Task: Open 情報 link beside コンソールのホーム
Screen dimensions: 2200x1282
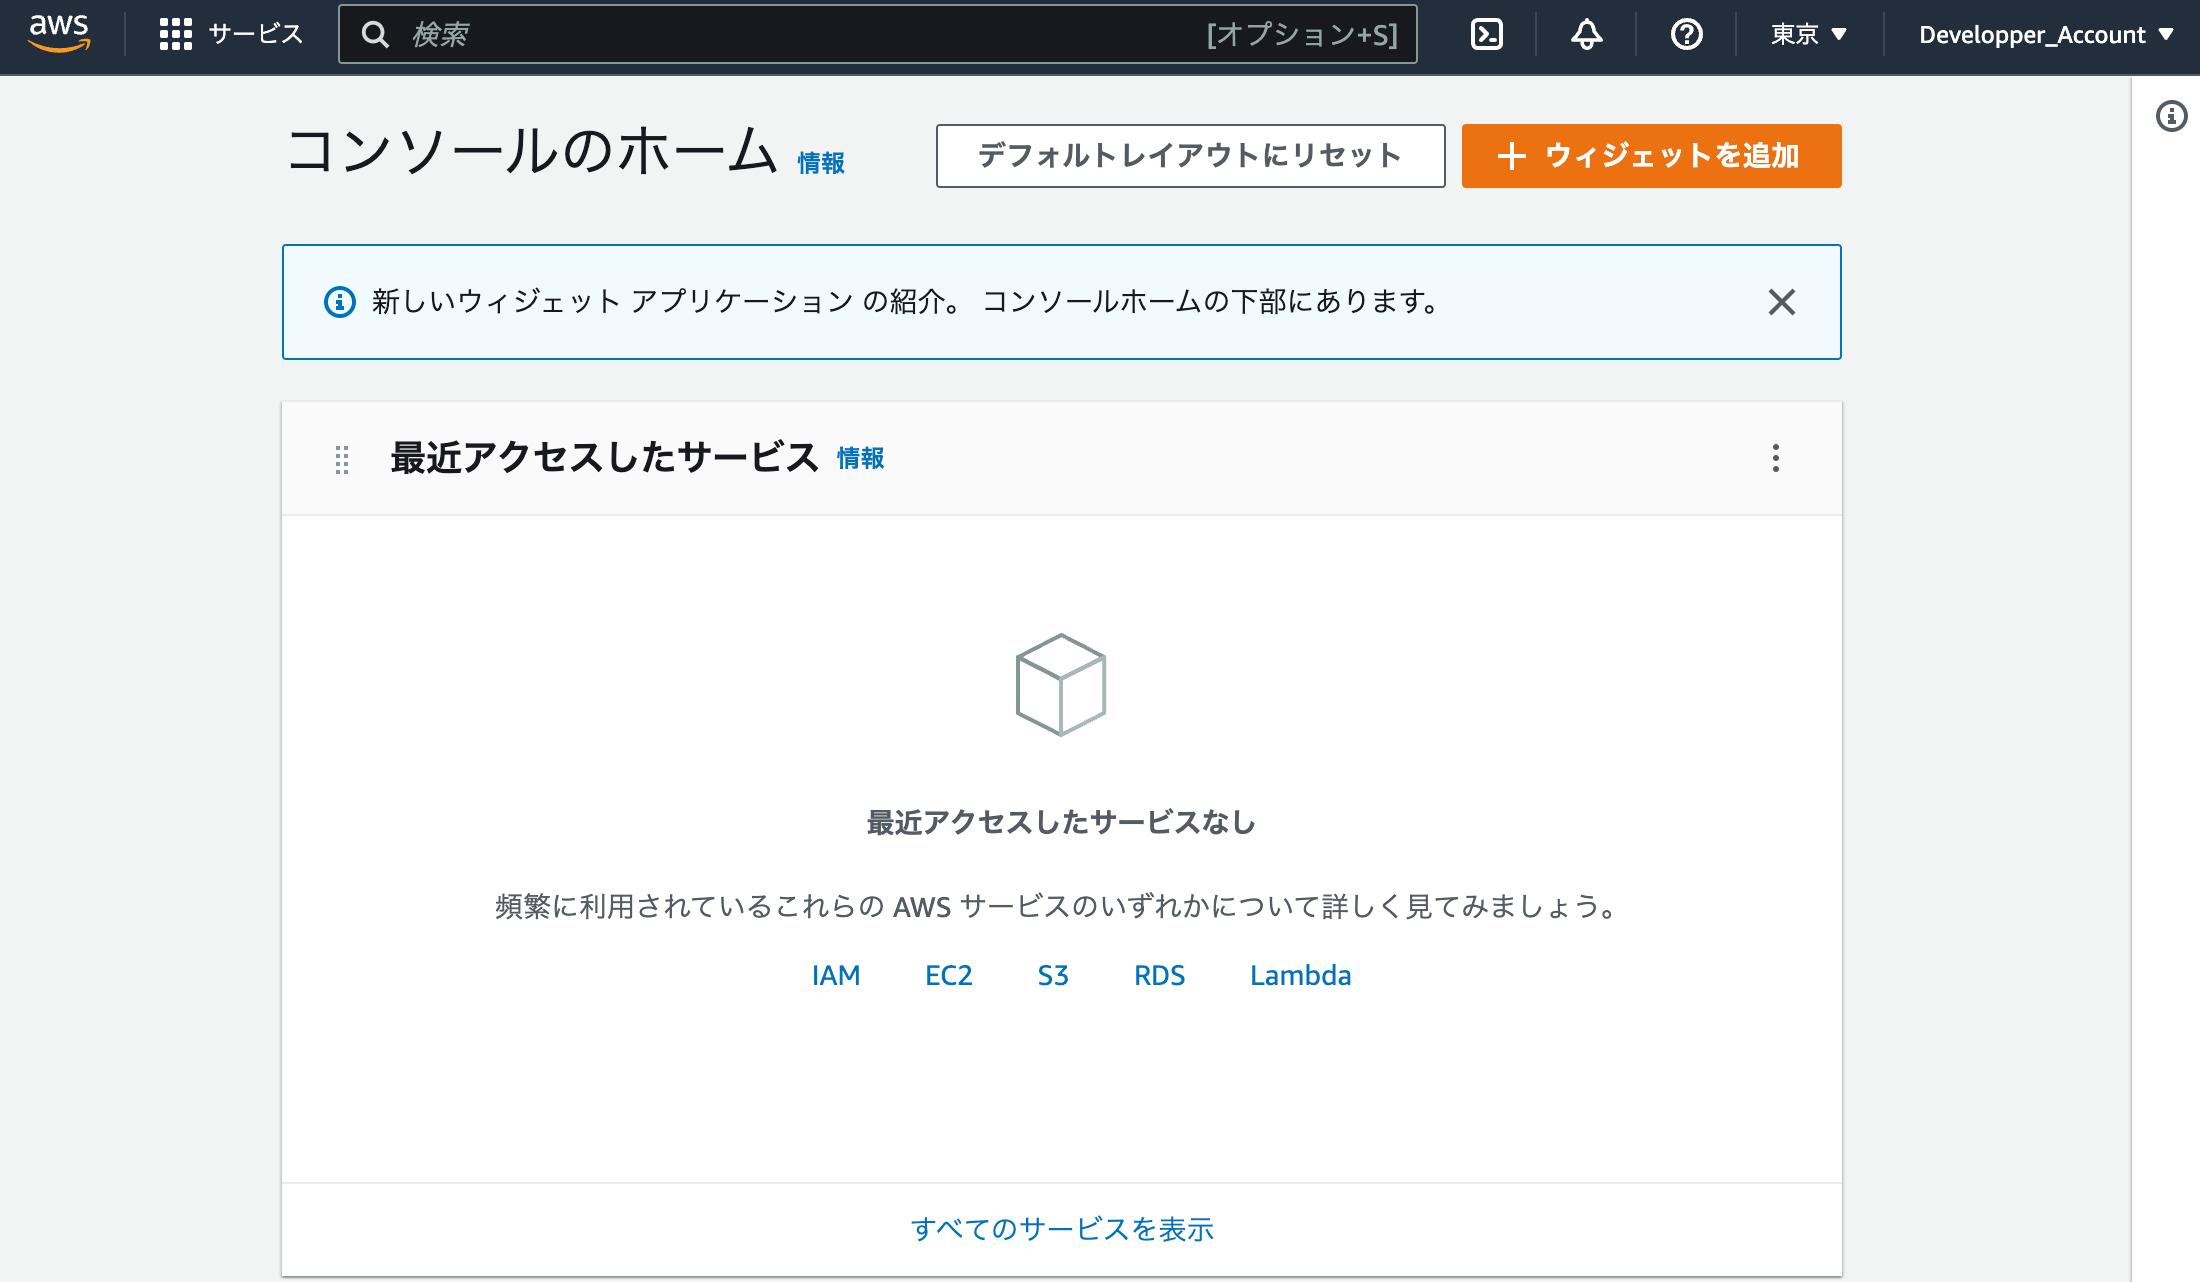Action: (821, 162)
